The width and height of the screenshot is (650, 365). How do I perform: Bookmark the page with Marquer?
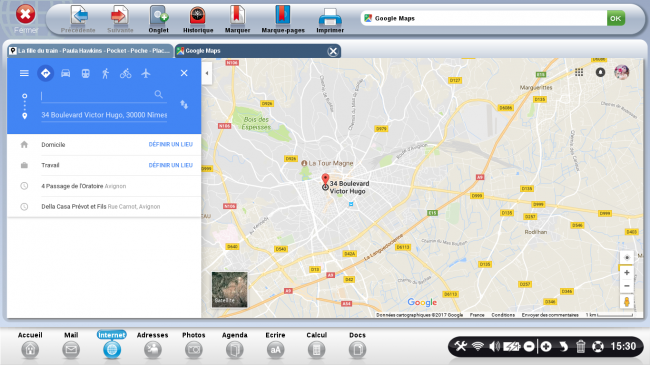click(238, 19)
